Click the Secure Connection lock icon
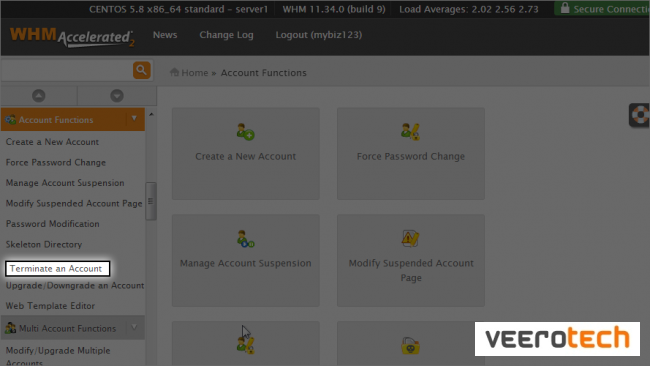 (x=565, y=8)
